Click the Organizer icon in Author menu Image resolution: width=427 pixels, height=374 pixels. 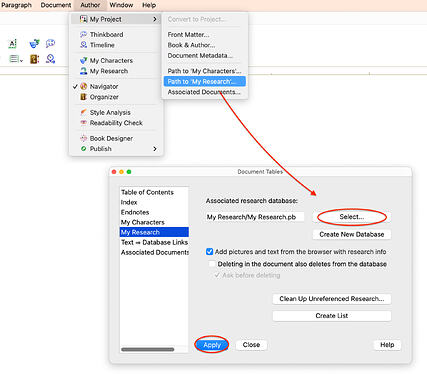pyautogui.click(x=83, y=97)
